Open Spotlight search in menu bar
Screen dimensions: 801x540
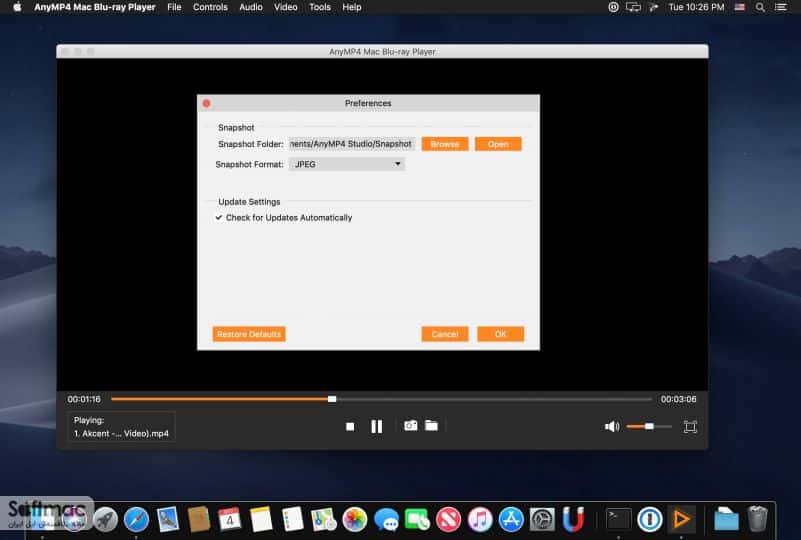(x=760, y=7)
